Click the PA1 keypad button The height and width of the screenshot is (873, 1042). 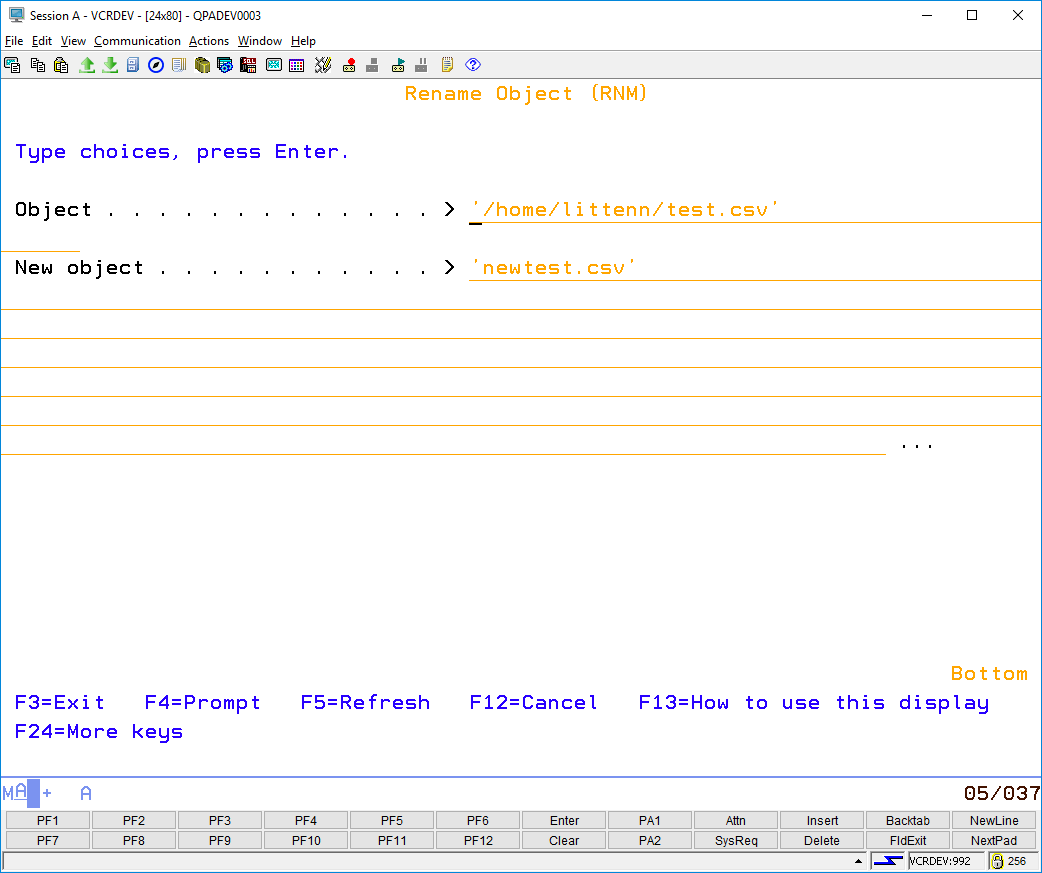pyautogui.click(x=650, y=821)
